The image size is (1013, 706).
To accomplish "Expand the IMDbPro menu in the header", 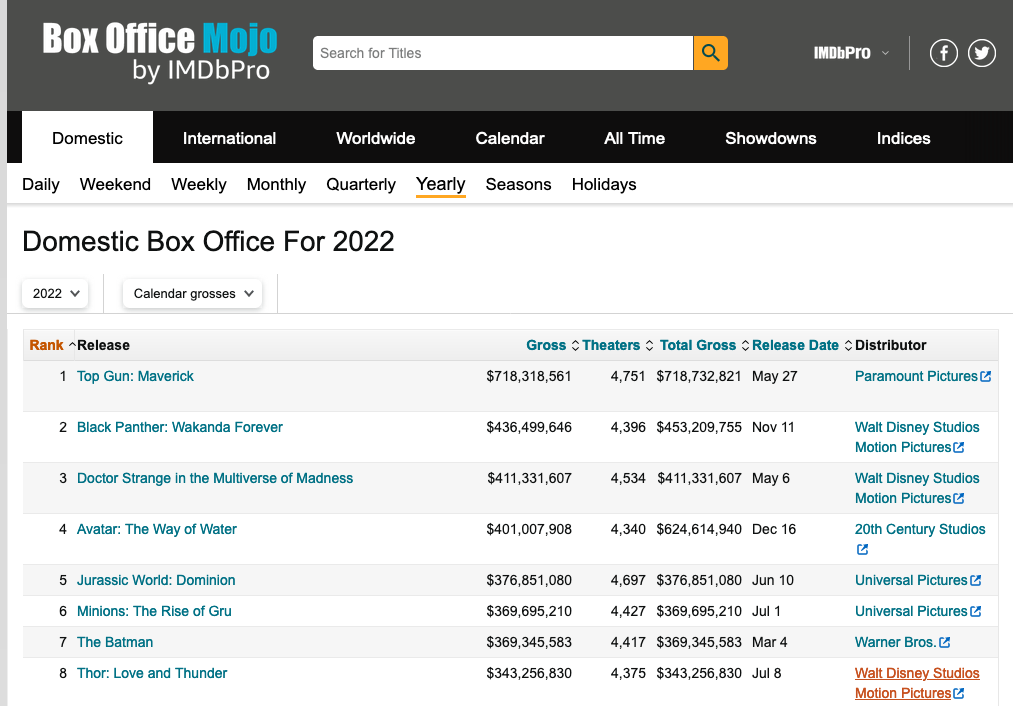I will coord(850,53).
